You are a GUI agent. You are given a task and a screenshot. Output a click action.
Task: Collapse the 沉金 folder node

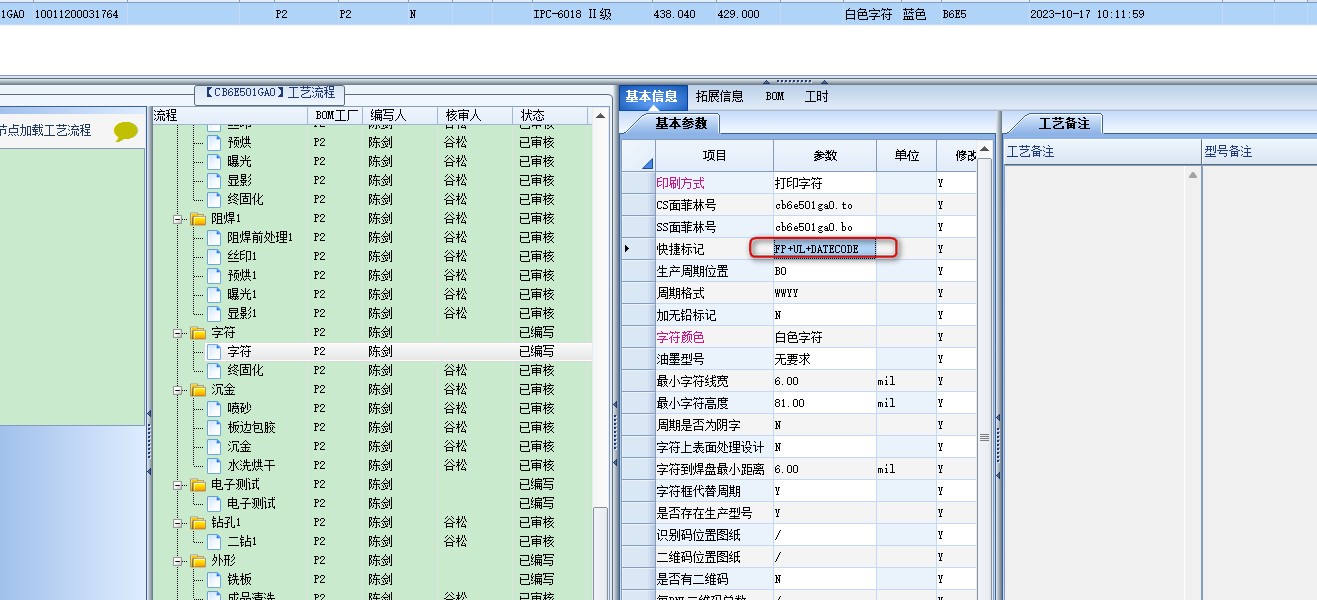[x=179, y=389]
